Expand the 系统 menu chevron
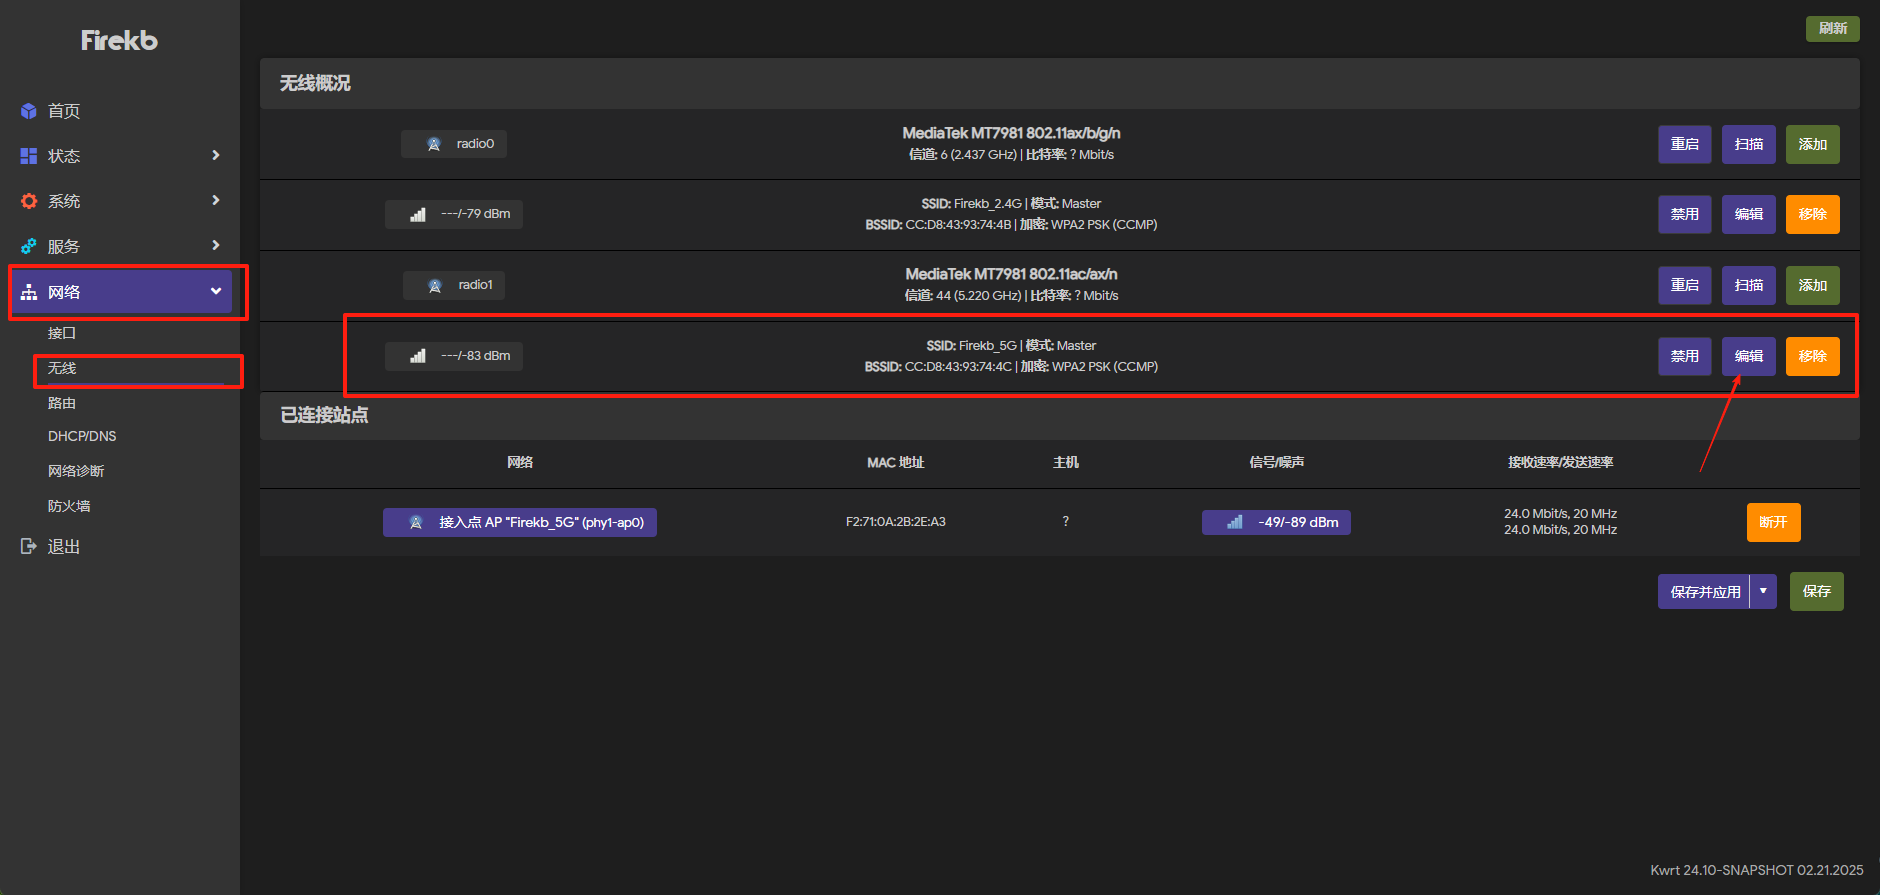This screenshot has height=895, width=1880. click(x=216, y=200)
